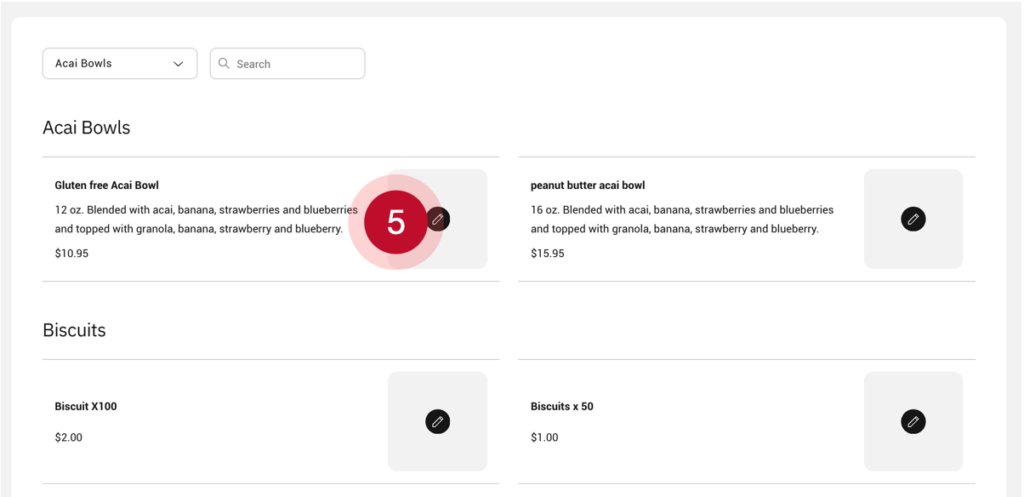Click the magnifying glass search icon
Screen dimensions: 1024x497
(x=224, y=63)
